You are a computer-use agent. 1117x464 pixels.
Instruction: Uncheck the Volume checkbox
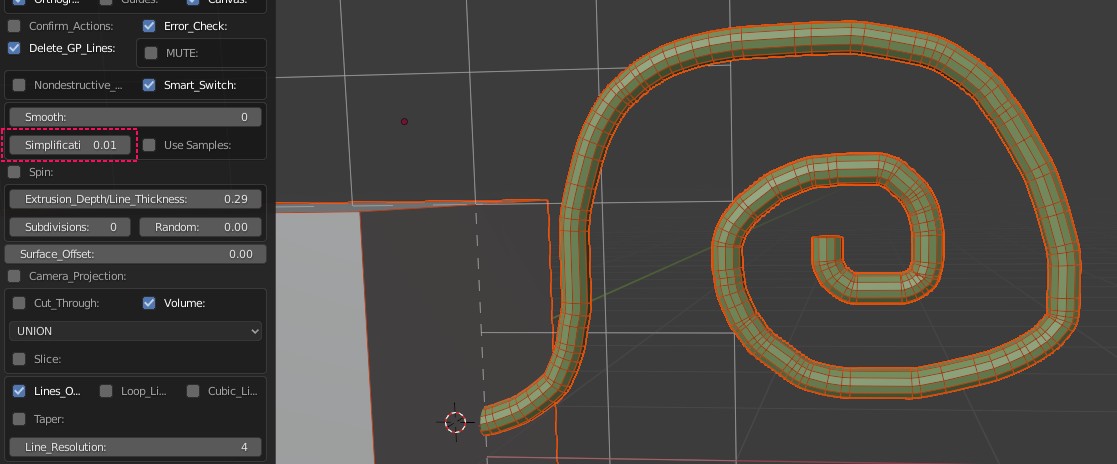pyautogui.click(x=149, y=303)
